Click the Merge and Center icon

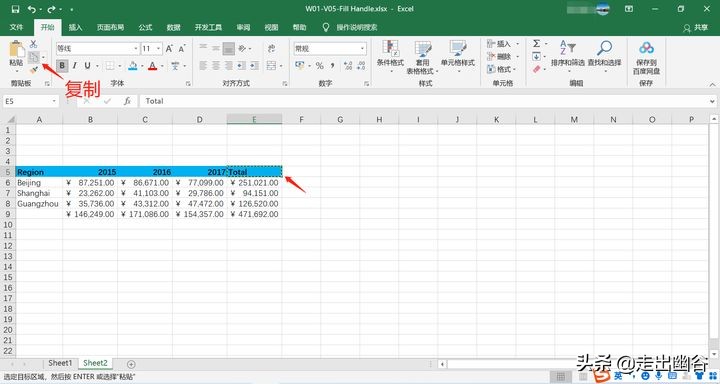point(271,66)
